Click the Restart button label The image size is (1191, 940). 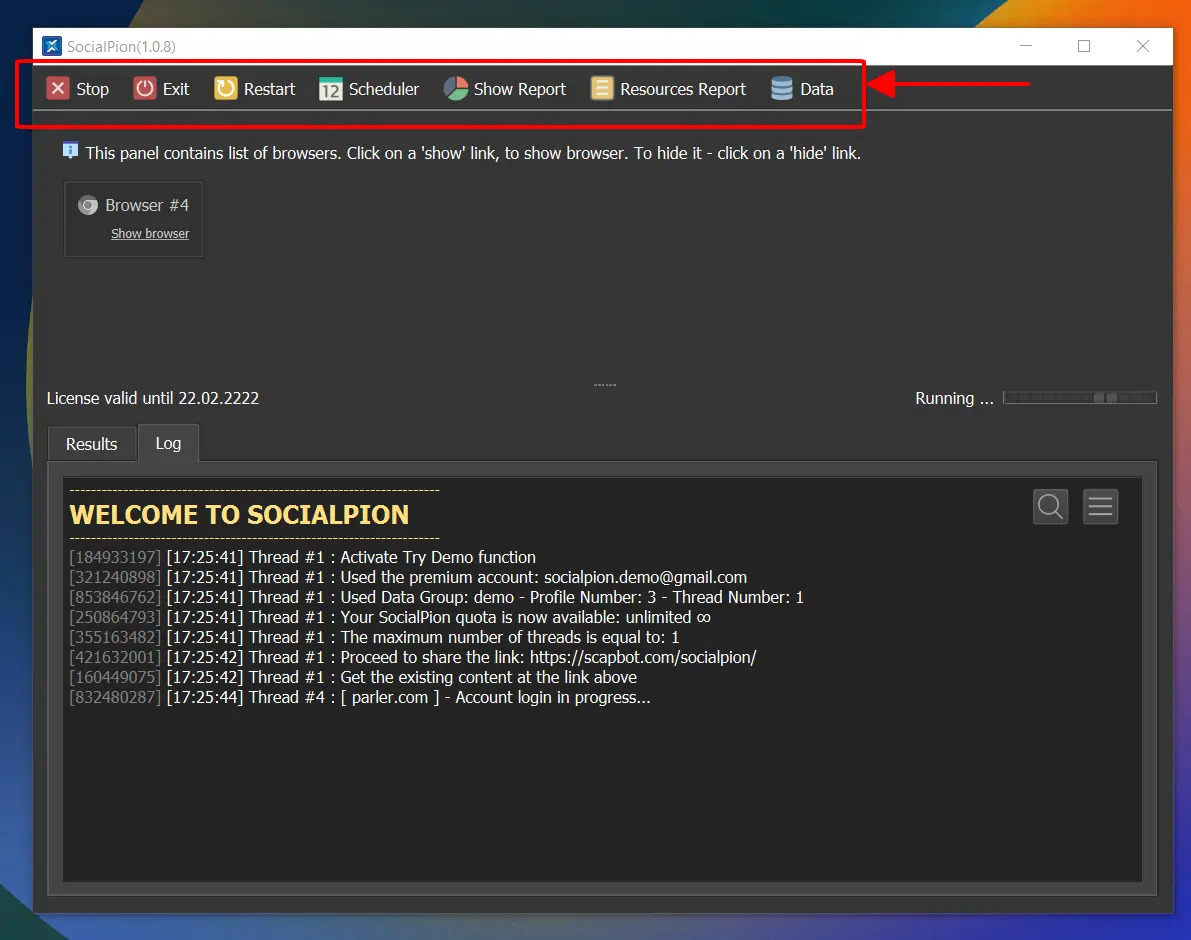coord(270,90)
